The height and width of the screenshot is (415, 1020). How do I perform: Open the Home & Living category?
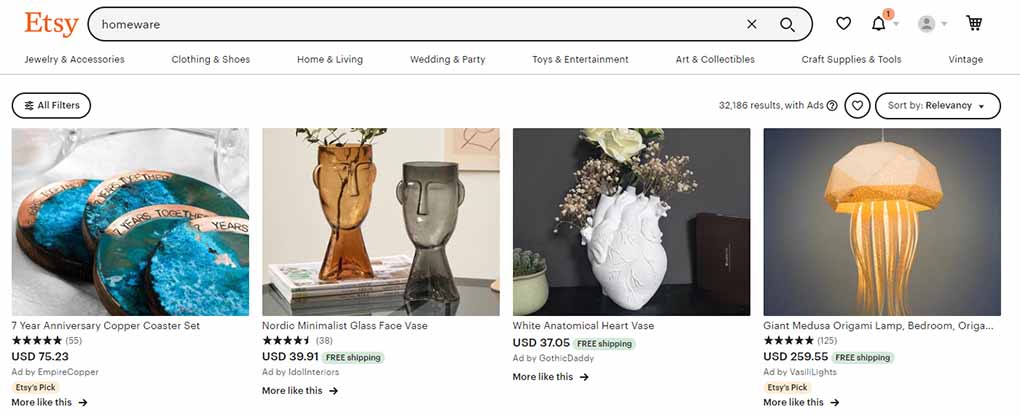click(330, 59)
